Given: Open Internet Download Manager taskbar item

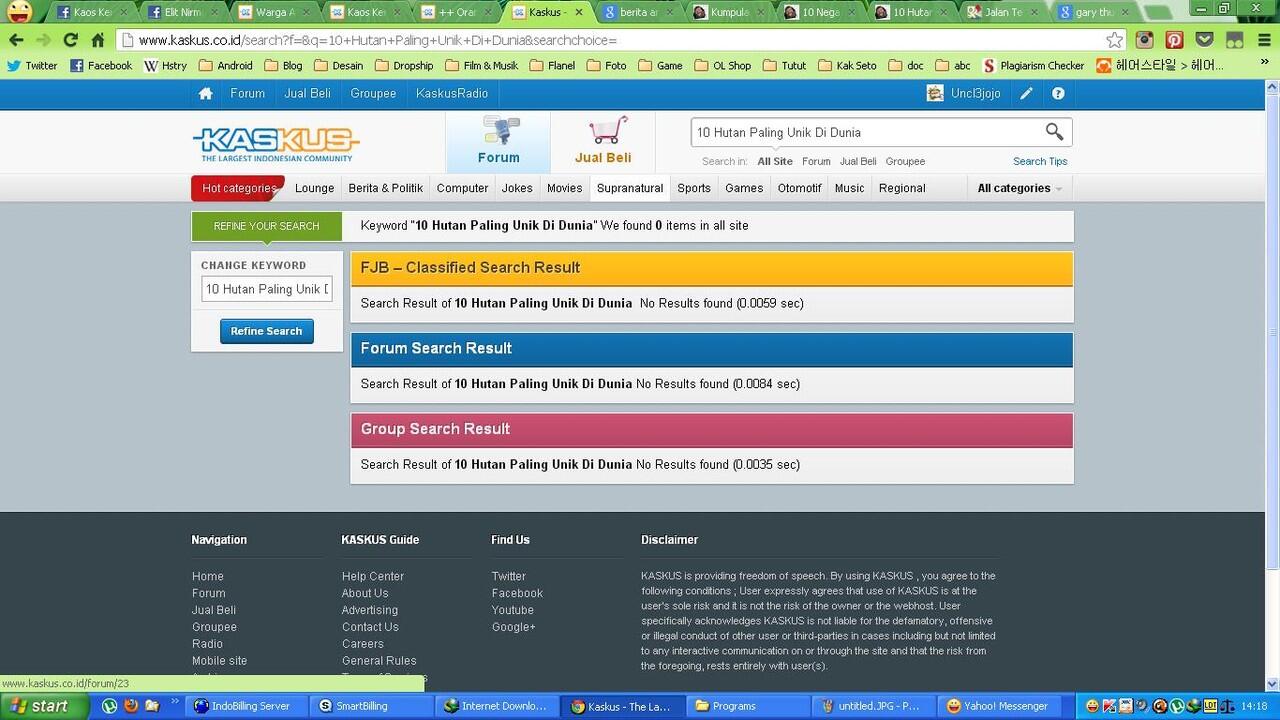Looking at the screenshot, I should (496, 706).
